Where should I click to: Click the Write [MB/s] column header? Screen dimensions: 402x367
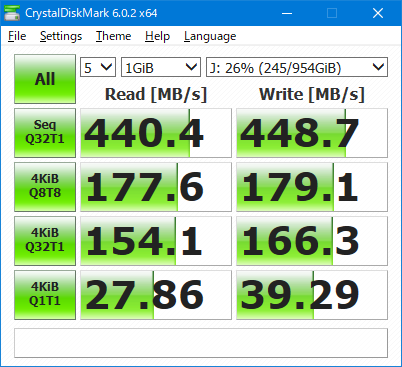click(x=312, y=94)
